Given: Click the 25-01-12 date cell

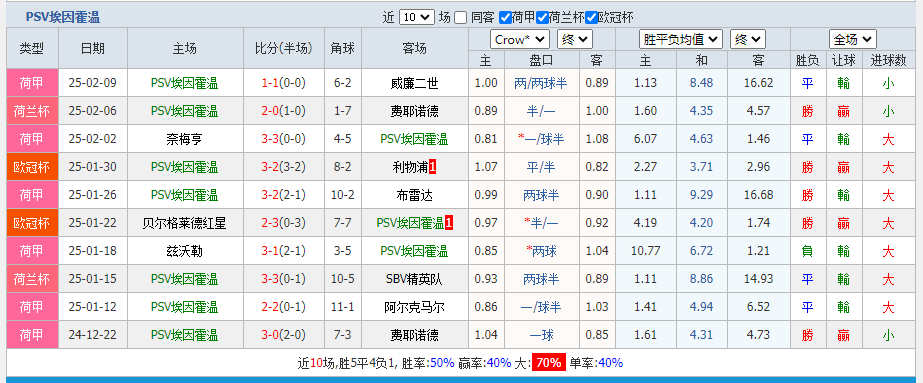Looking at the screenshot, I should click(x=92, y=307).
